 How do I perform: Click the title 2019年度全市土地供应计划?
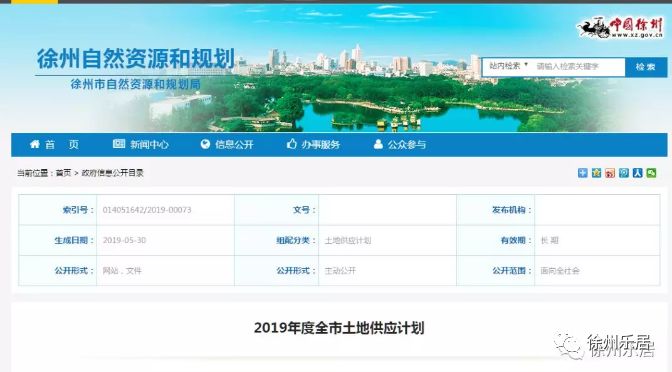pyautogui.click(x=339, y=328)
